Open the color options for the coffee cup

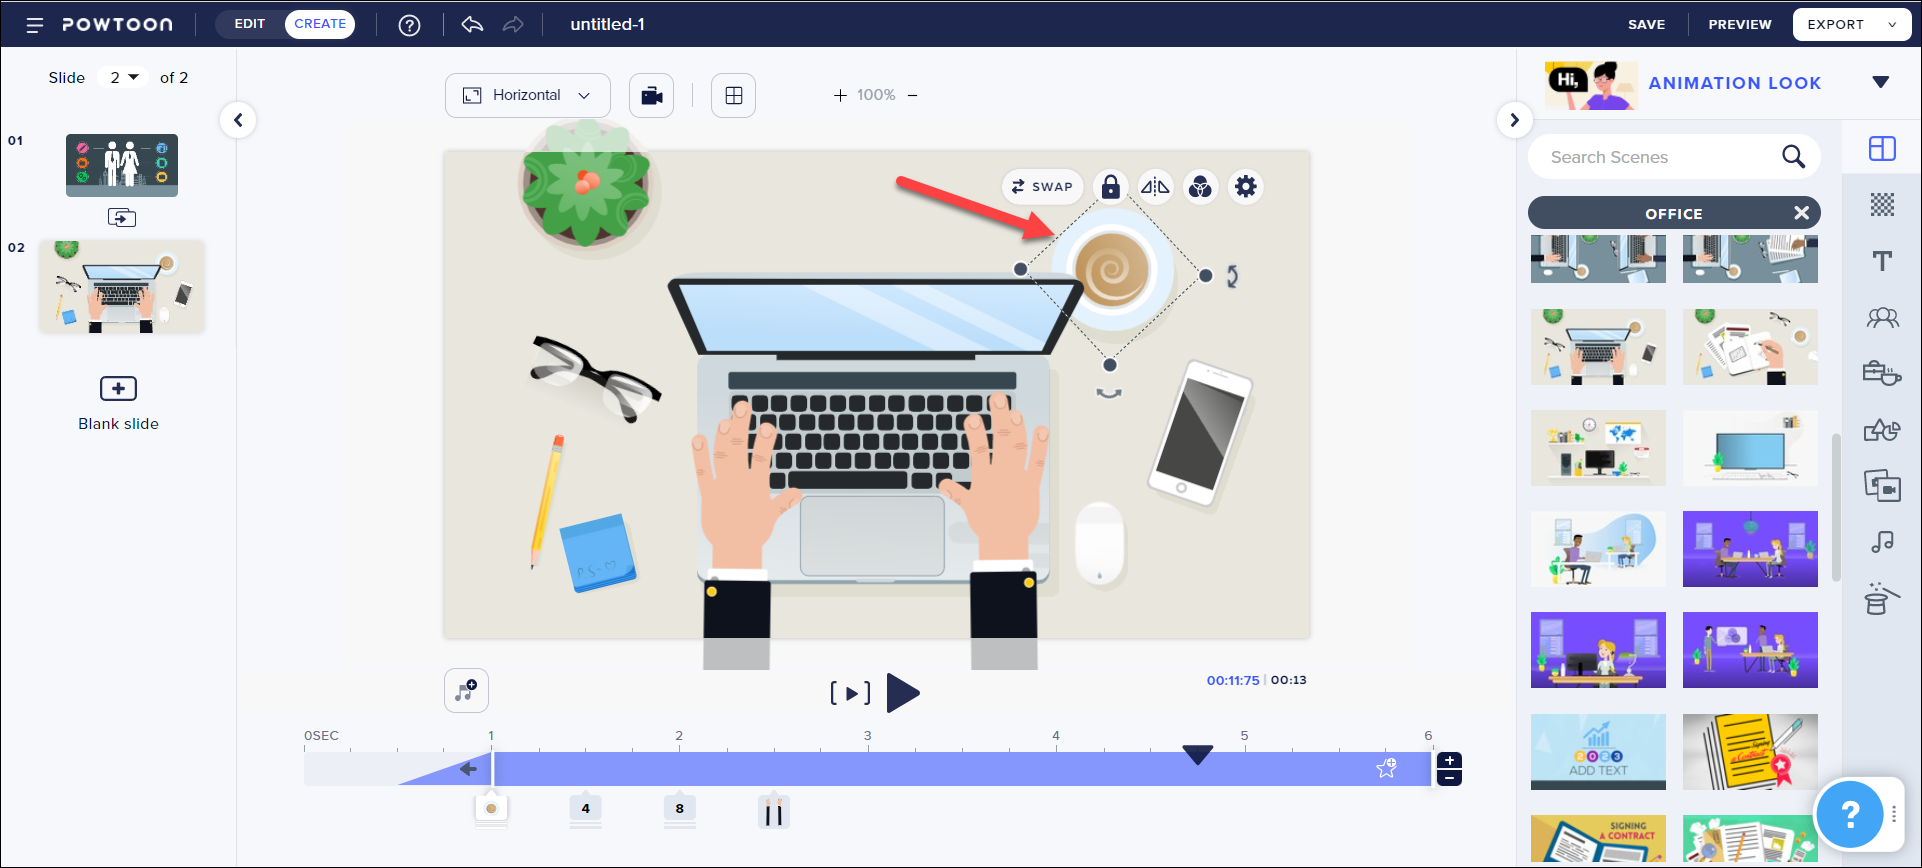pos(1200,187)
